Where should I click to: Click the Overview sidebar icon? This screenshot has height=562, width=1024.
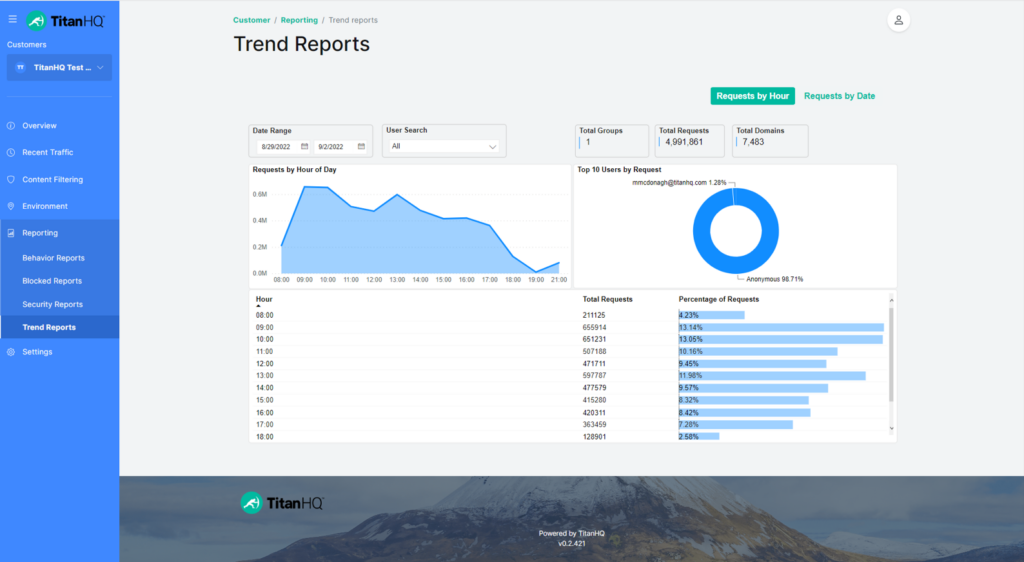point(11,126)
